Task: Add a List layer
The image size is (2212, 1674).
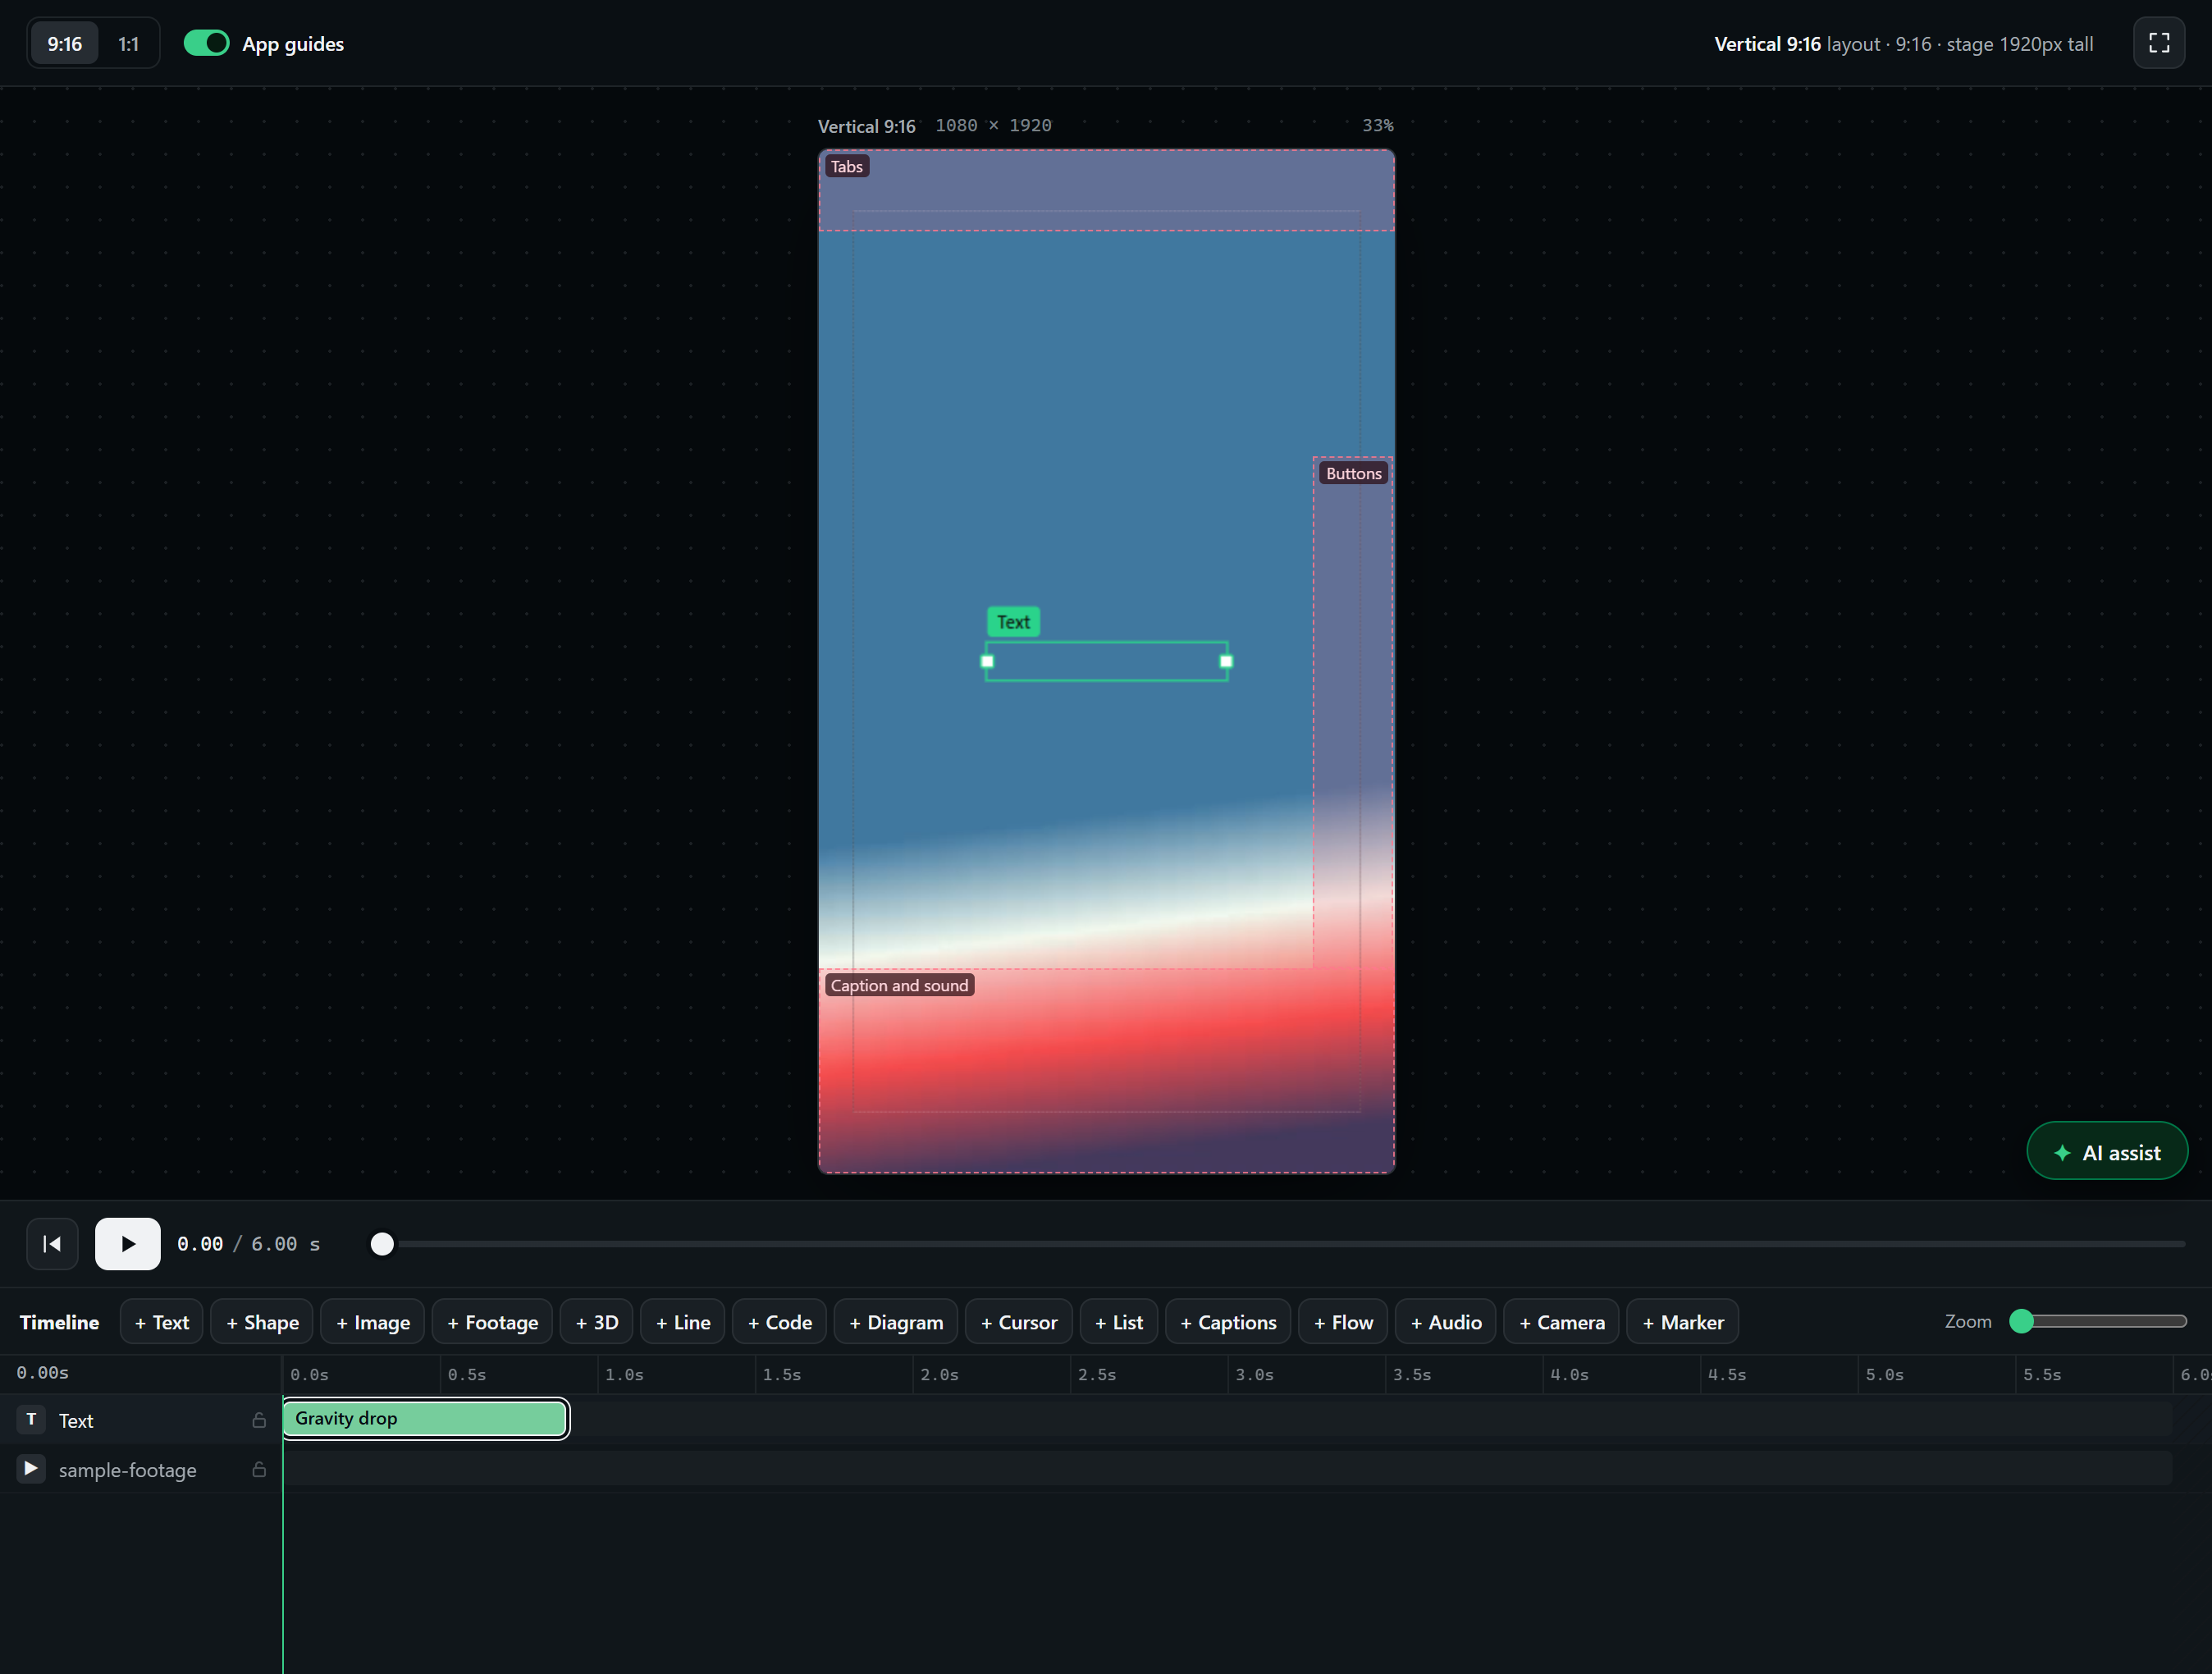Action: pyautogui.click(x=1119, y=1322)
